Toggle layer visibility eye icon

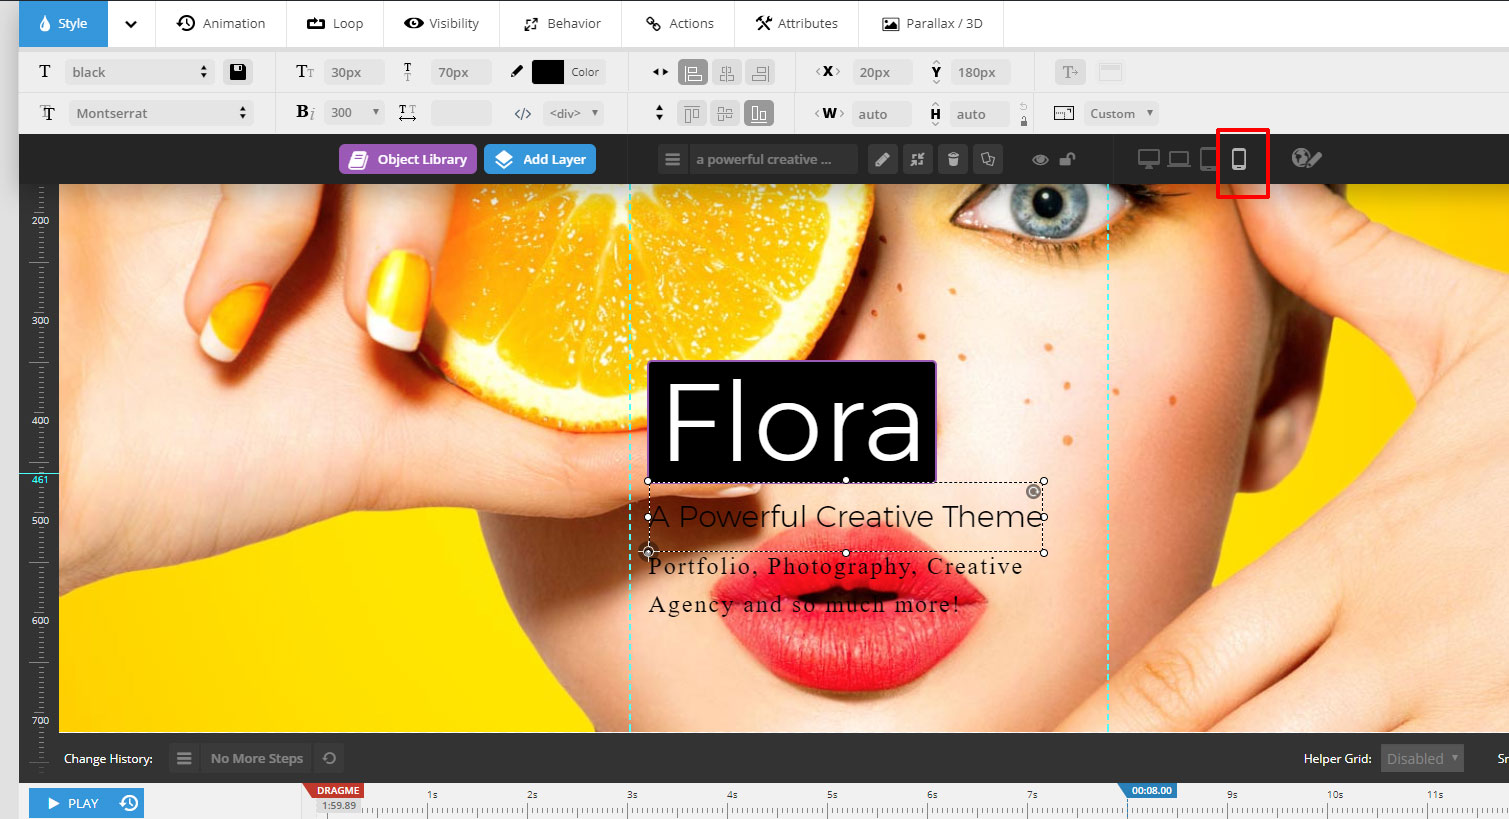1040,160
